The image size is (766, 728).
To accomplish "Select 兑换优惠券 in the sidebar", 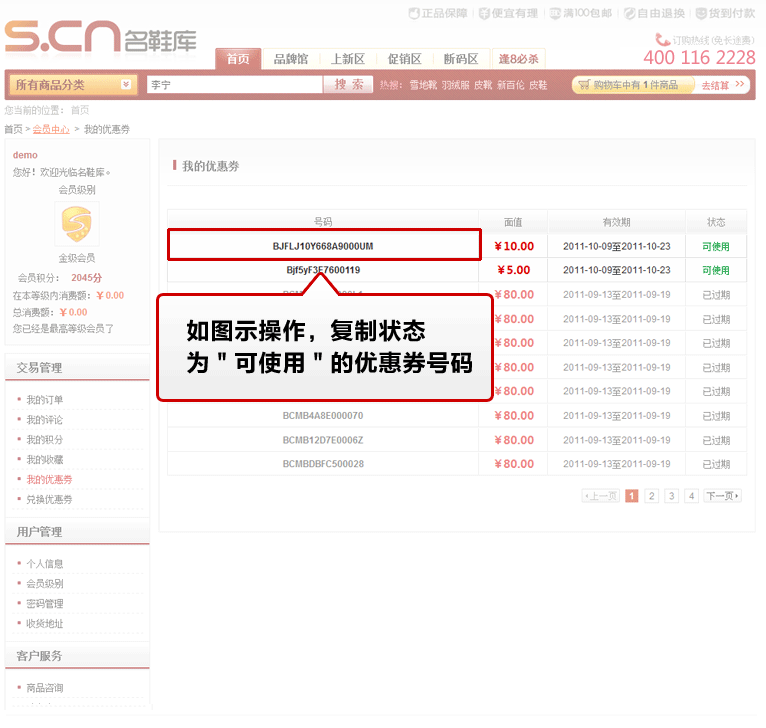I will 49,499.
